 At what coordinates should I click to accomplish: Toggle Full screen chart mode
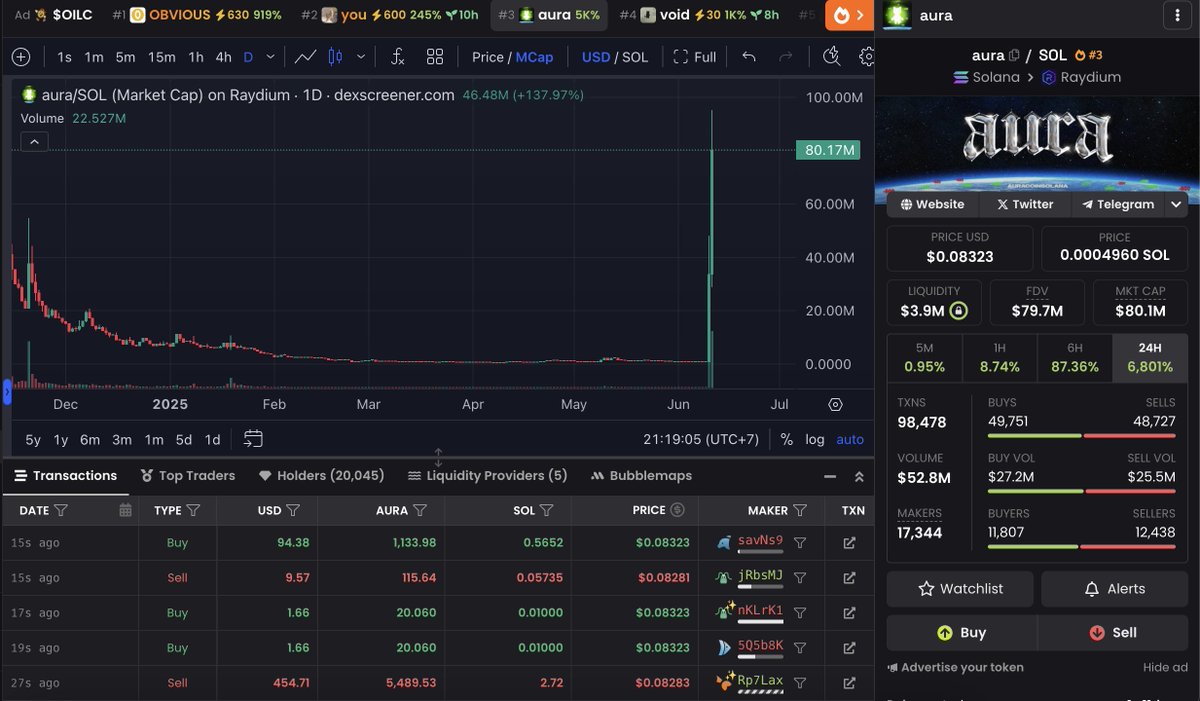(x=695, y=57)
